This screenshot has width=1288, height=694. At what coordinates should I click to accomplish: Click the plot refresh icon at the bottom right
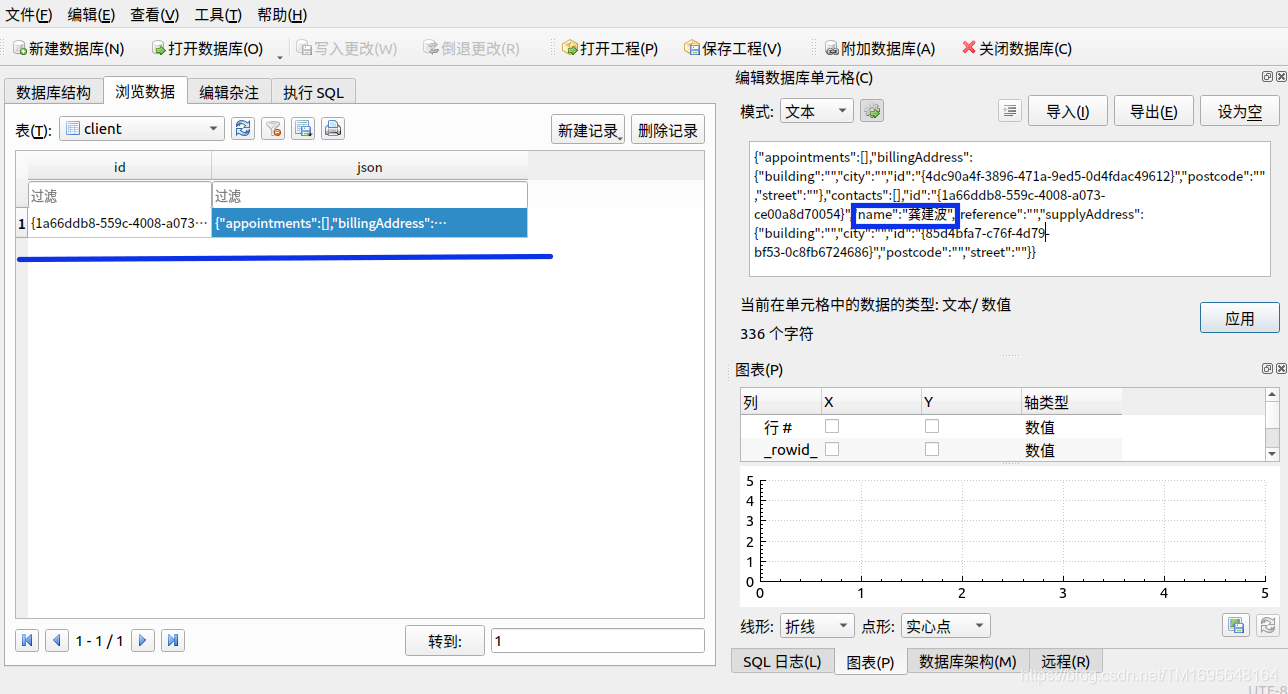tap(1267, 625)
